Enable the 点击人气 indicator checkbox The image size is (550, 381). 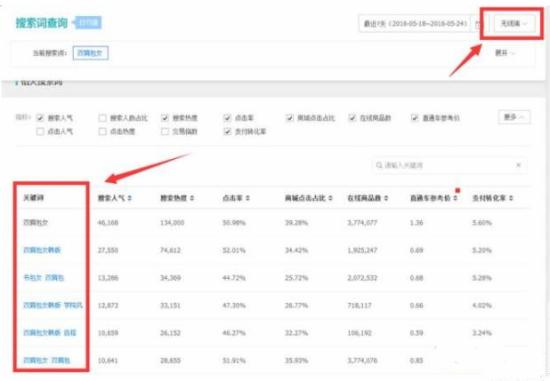pyautogui.click(x=40, y=132)
